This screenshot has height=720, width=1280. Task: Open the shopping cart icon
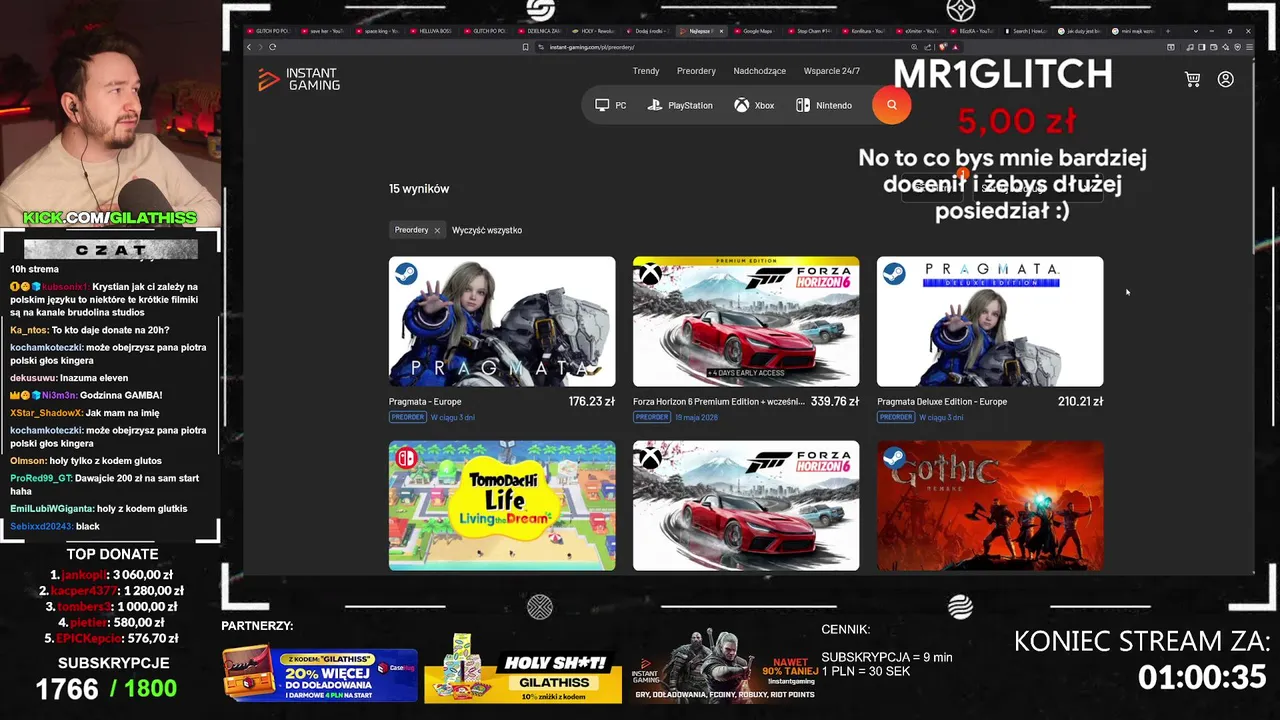click(1192, 79)
